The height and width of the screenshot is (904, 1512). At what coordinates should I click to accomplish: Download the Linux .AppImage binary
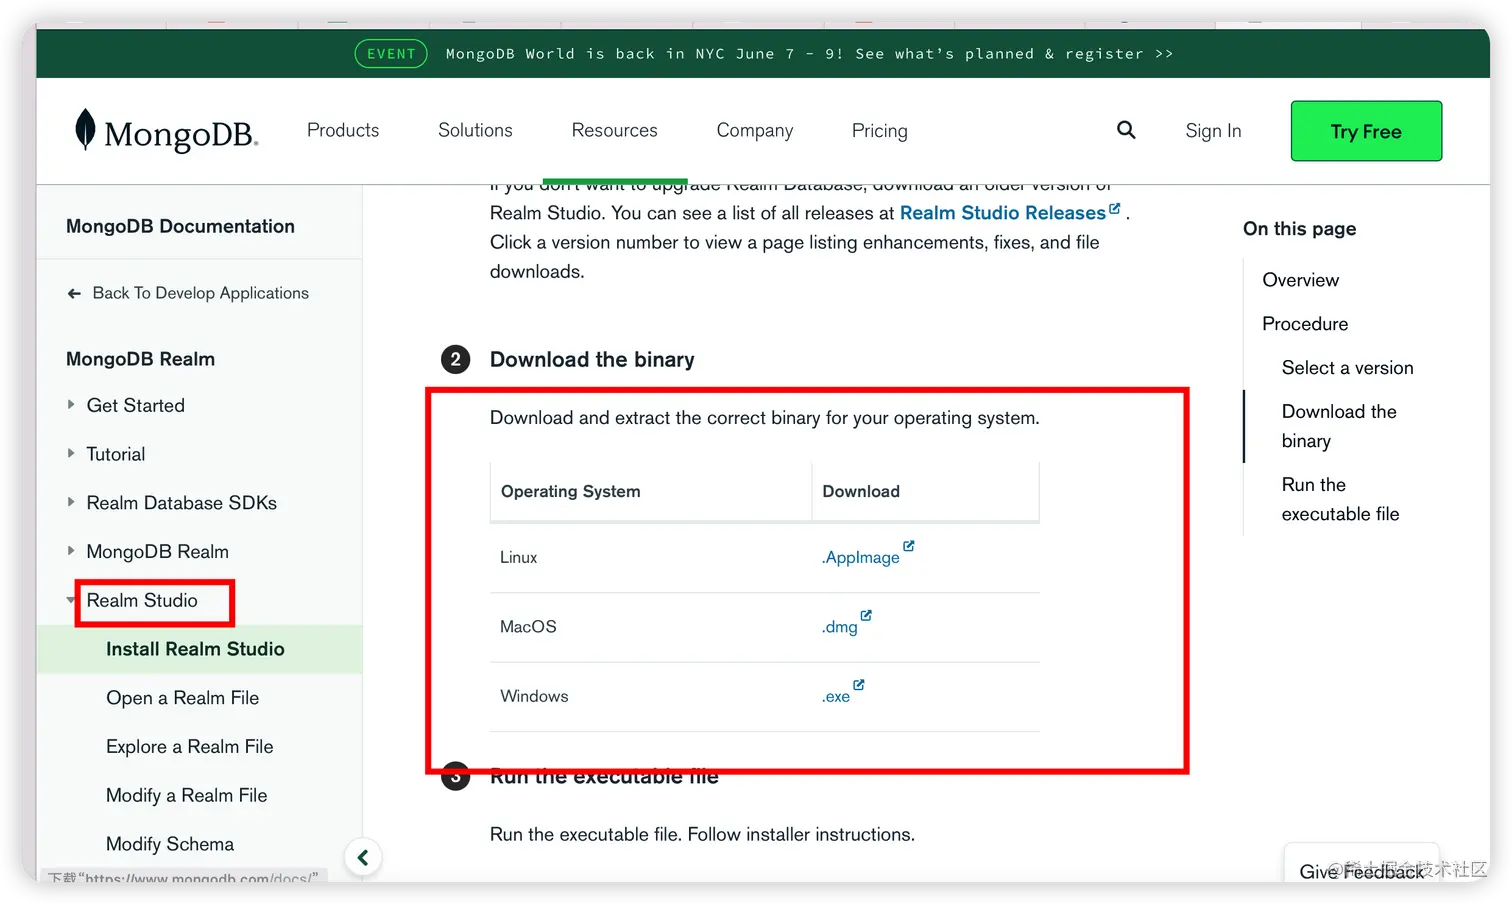click(861, 558)
